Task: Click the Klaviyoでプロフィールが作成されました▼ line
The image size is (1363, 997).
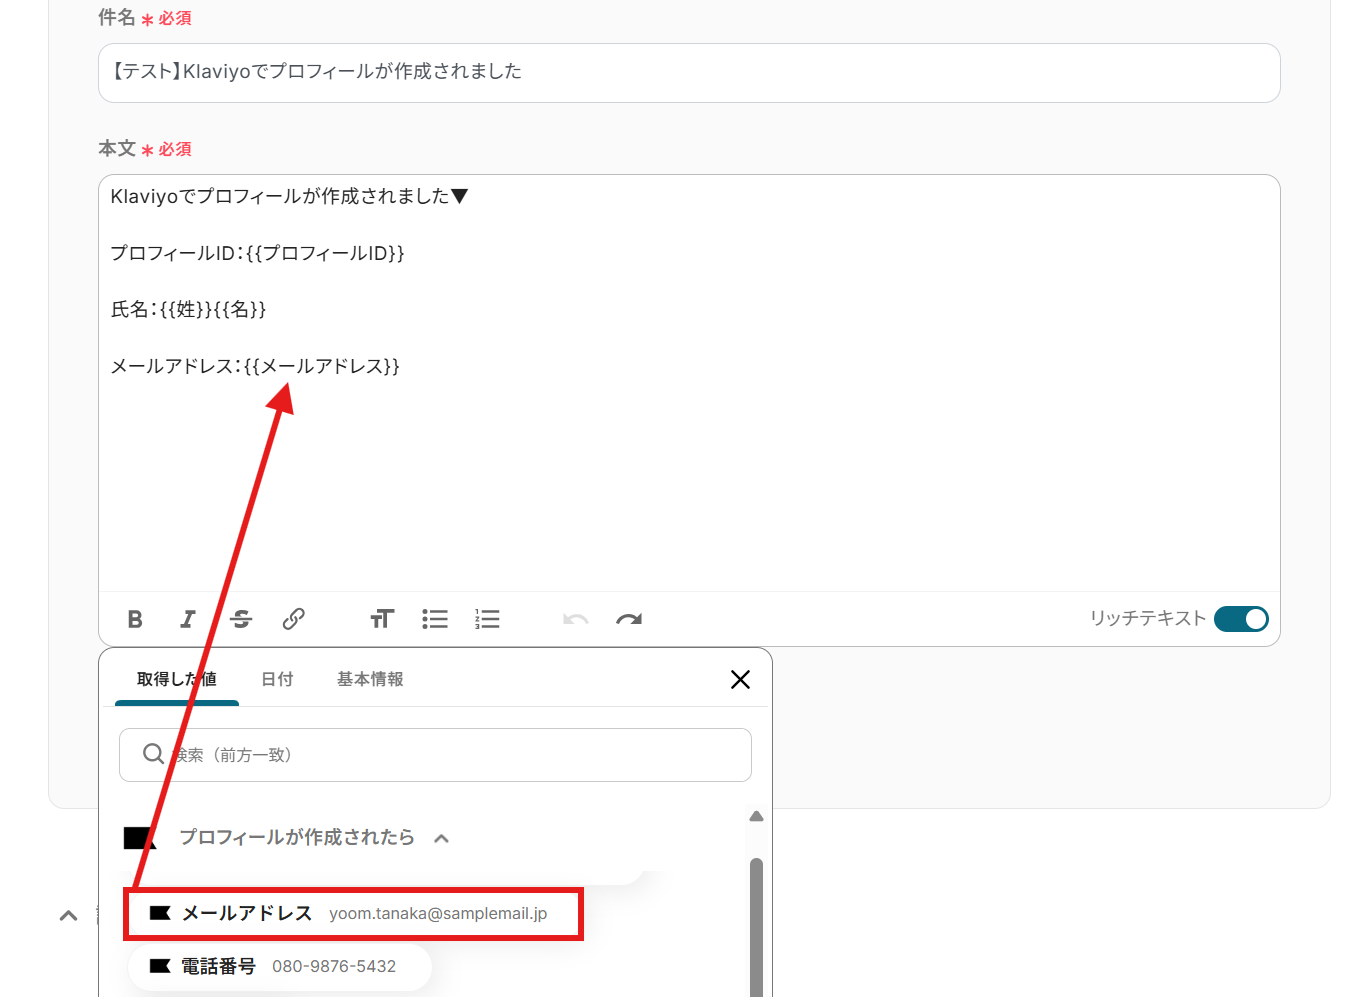Action: click(x=289, y=197)
